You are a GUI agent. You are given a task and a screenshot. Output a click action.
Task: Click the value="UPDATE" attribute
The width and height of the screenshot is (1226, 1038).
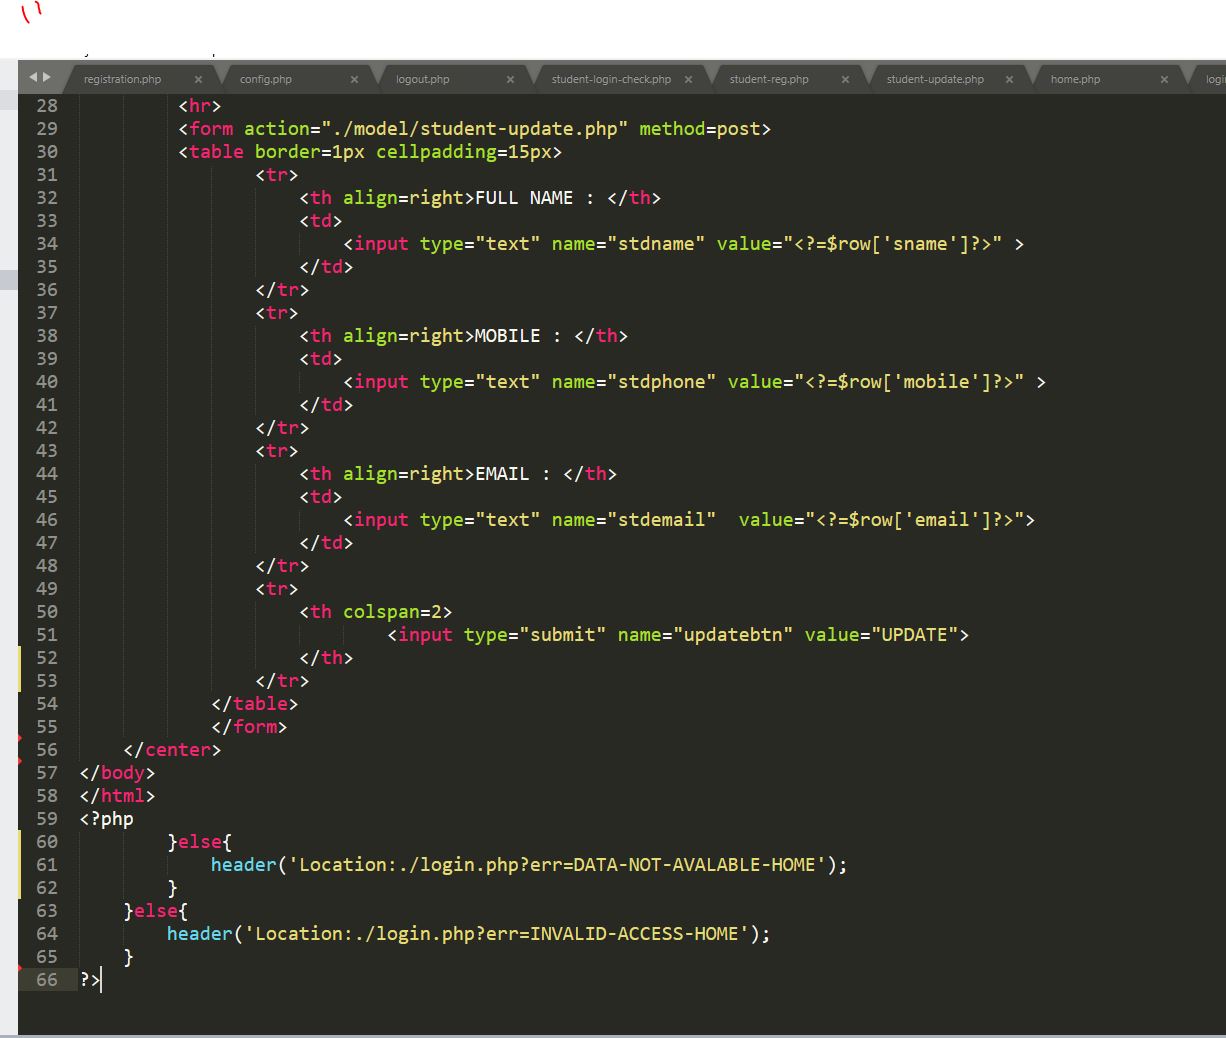[x=881, y=635]
